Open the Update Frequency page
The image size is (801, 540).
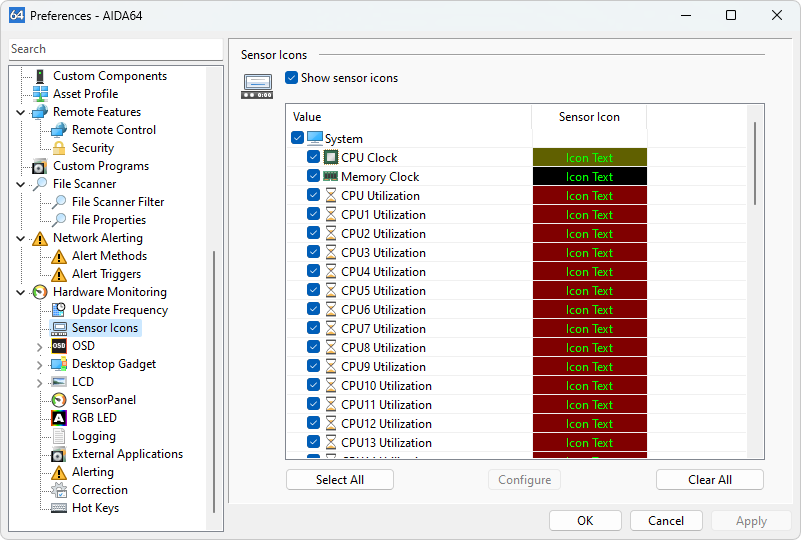119,310
